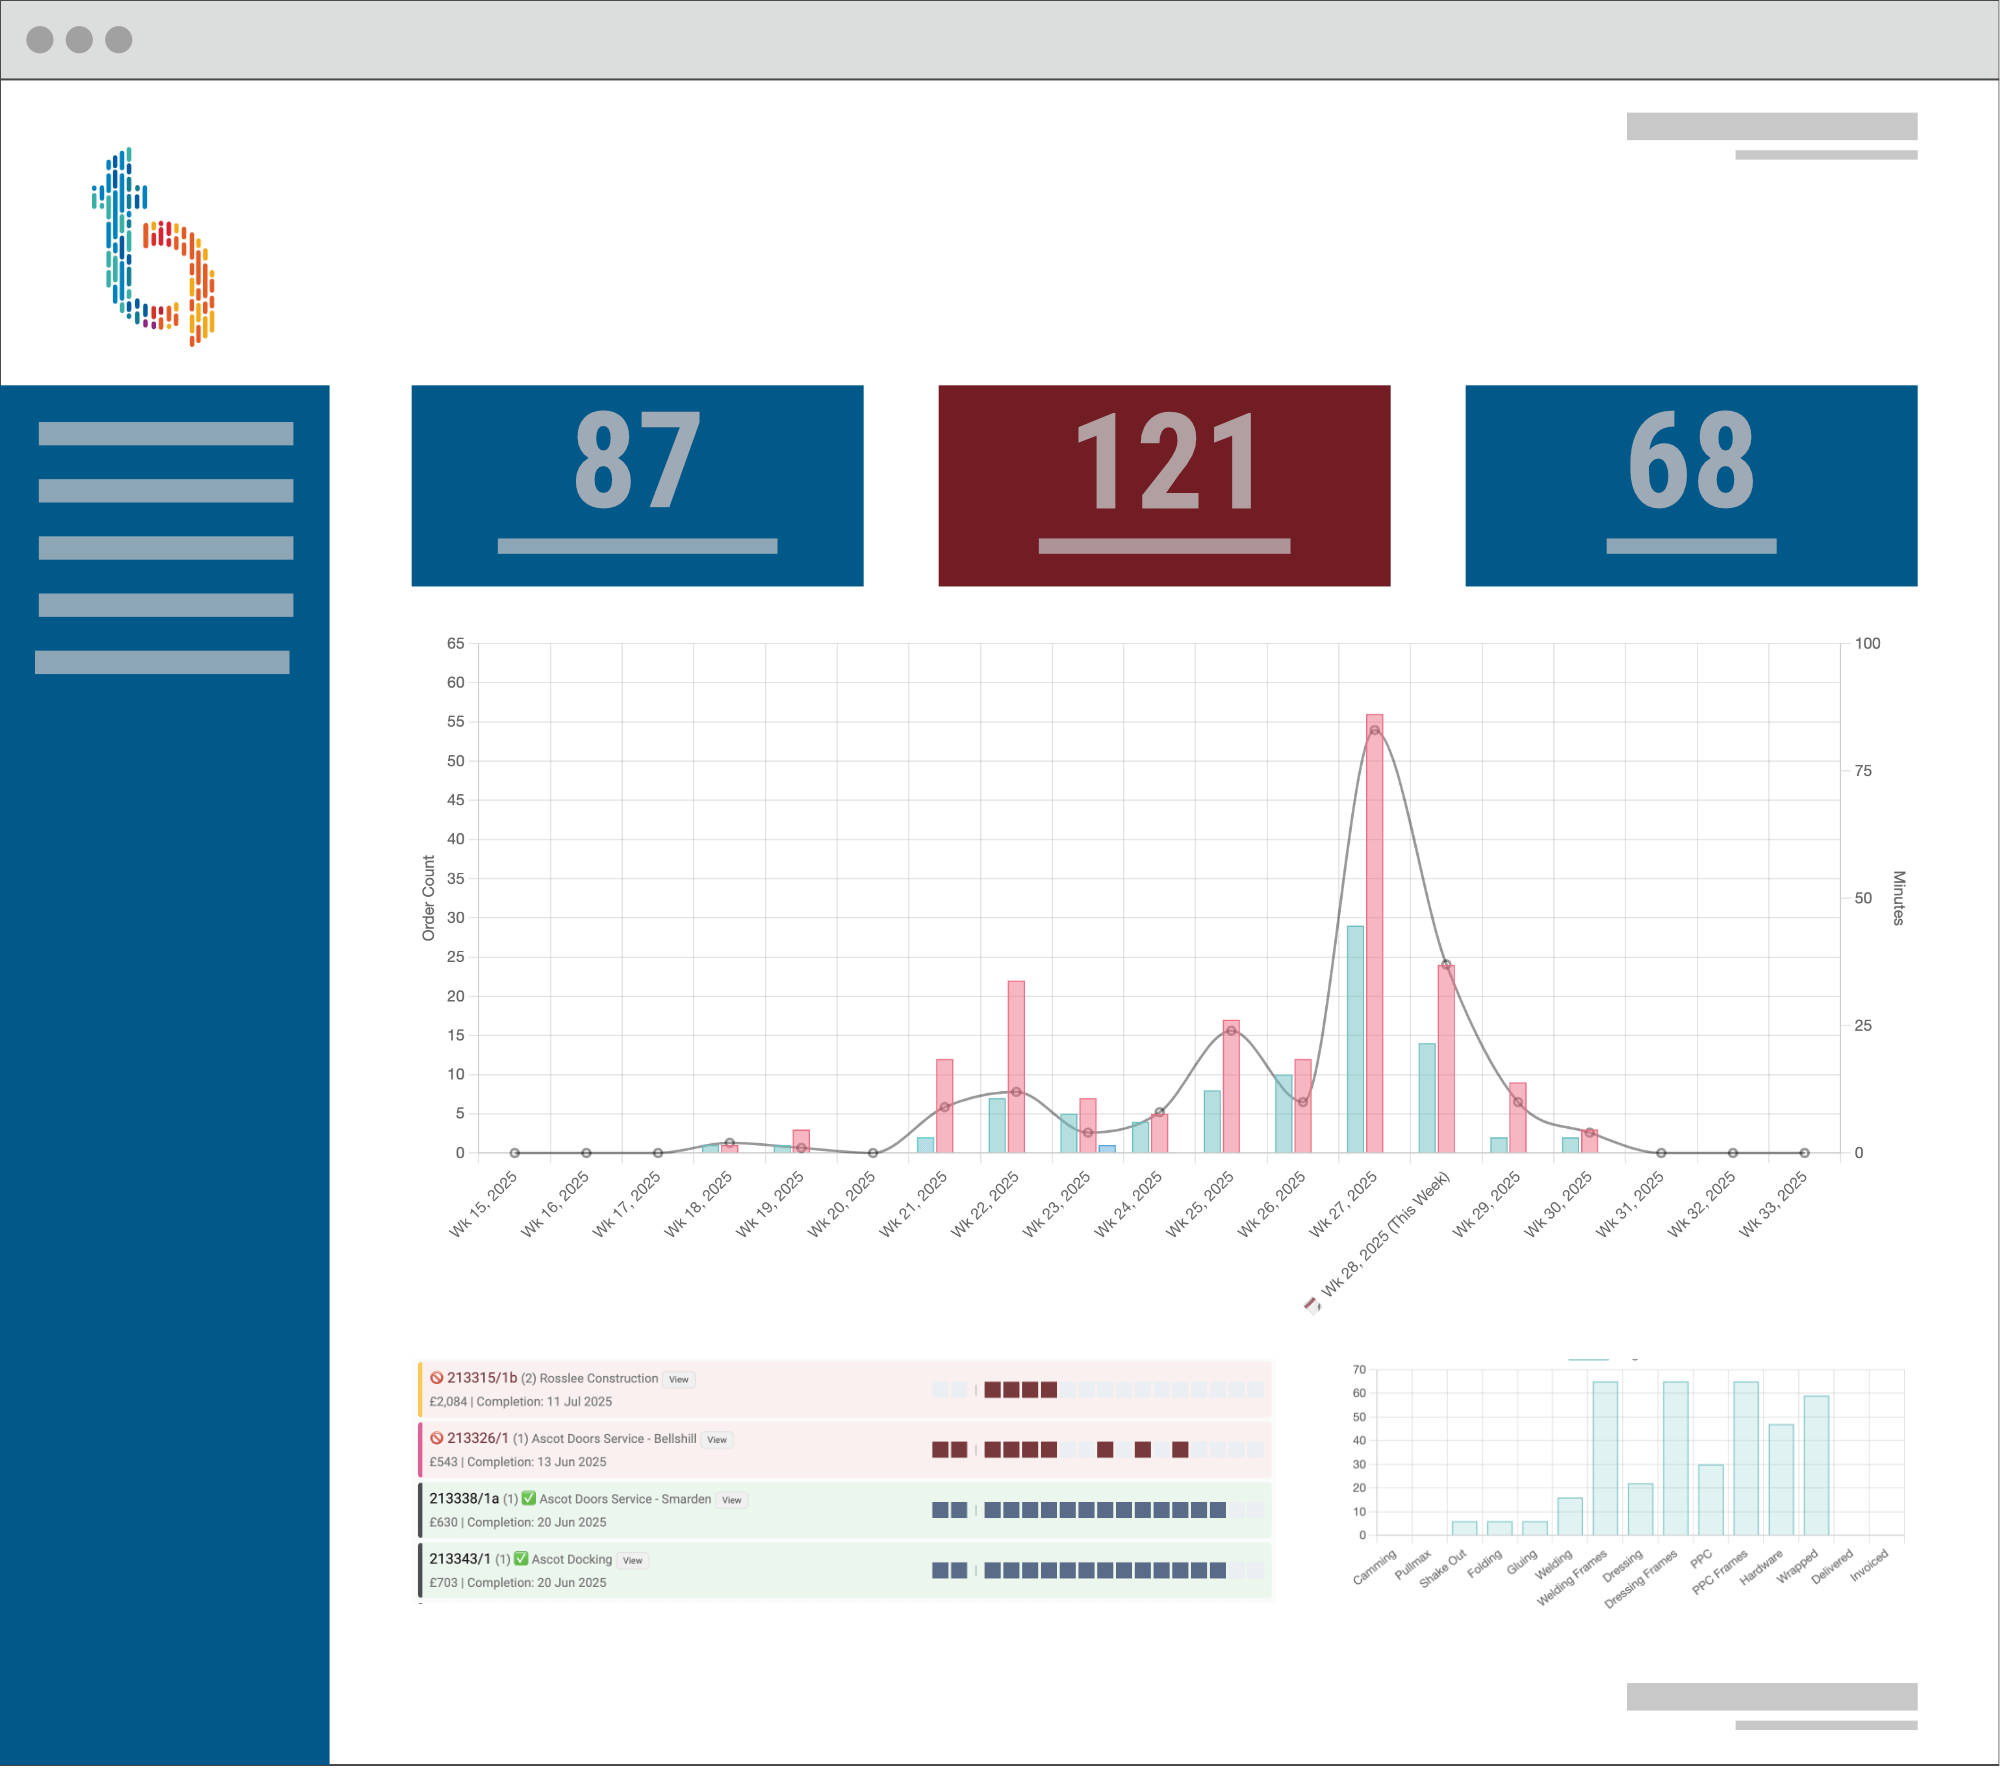Screen dimensions: 2000x1780
Task: Select first sidebar menu item
Action: pos(166,433)
